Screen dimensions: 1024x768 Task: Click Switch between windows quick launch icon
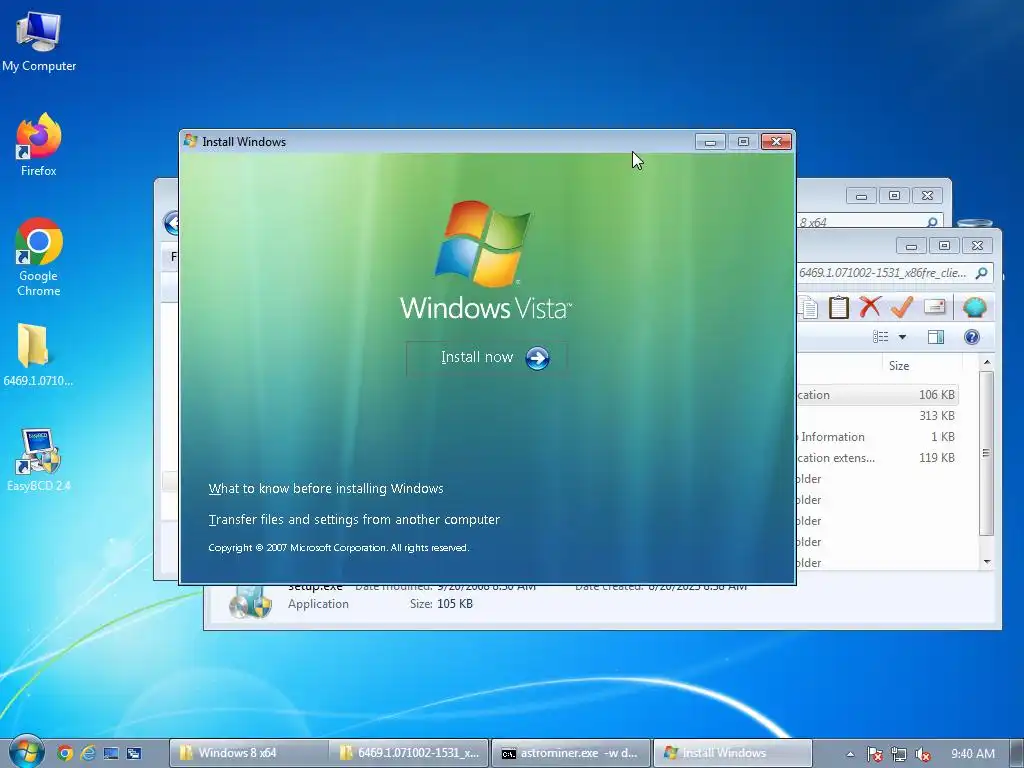(135, 753)
